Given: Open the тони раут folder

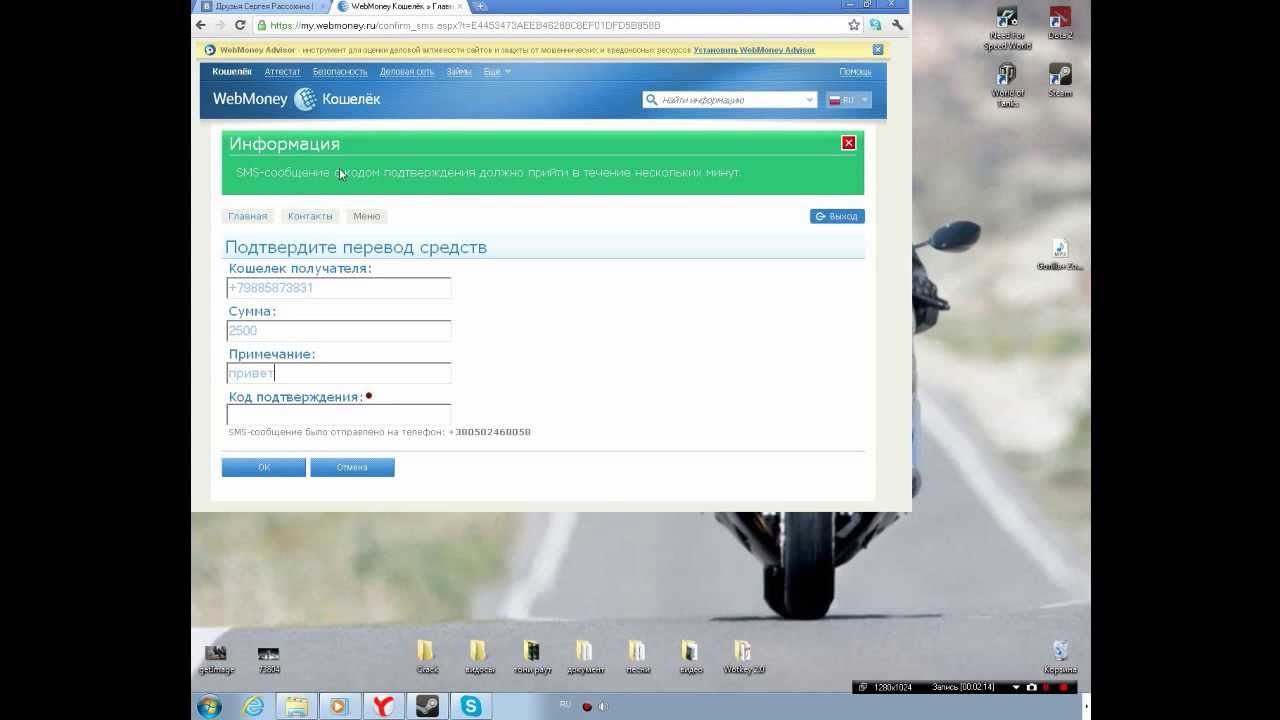Looking at the screenshot, I should coord(532,657).
